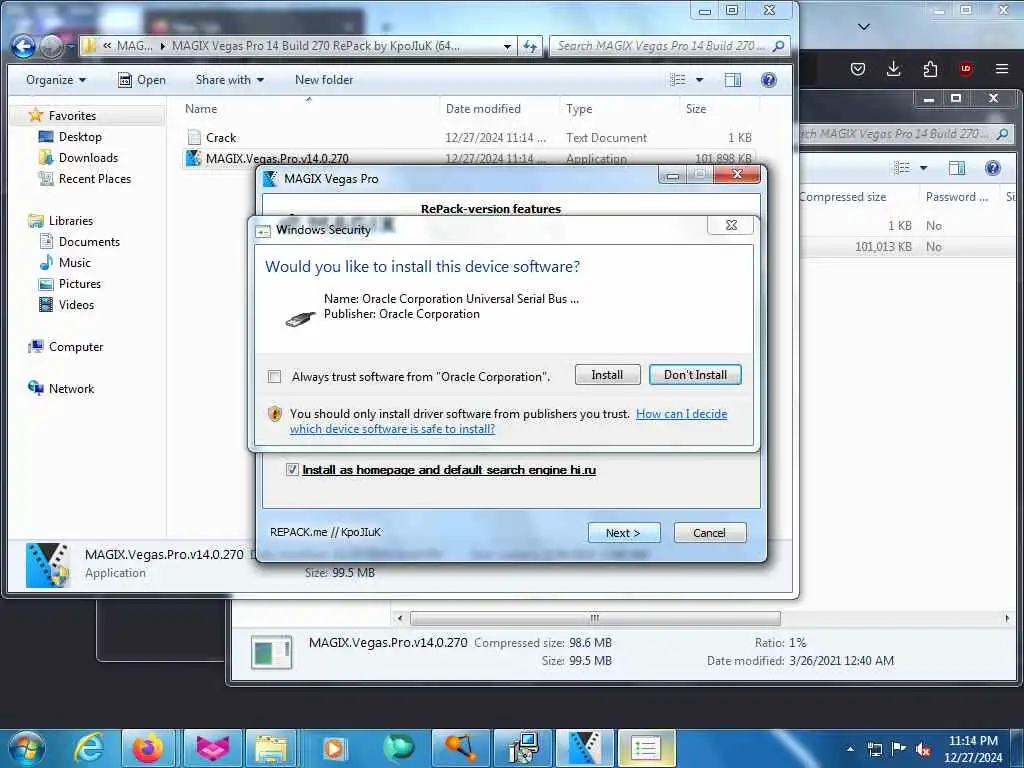
Task: Click the Don't Install button
Action: click(x=696, y=375)
